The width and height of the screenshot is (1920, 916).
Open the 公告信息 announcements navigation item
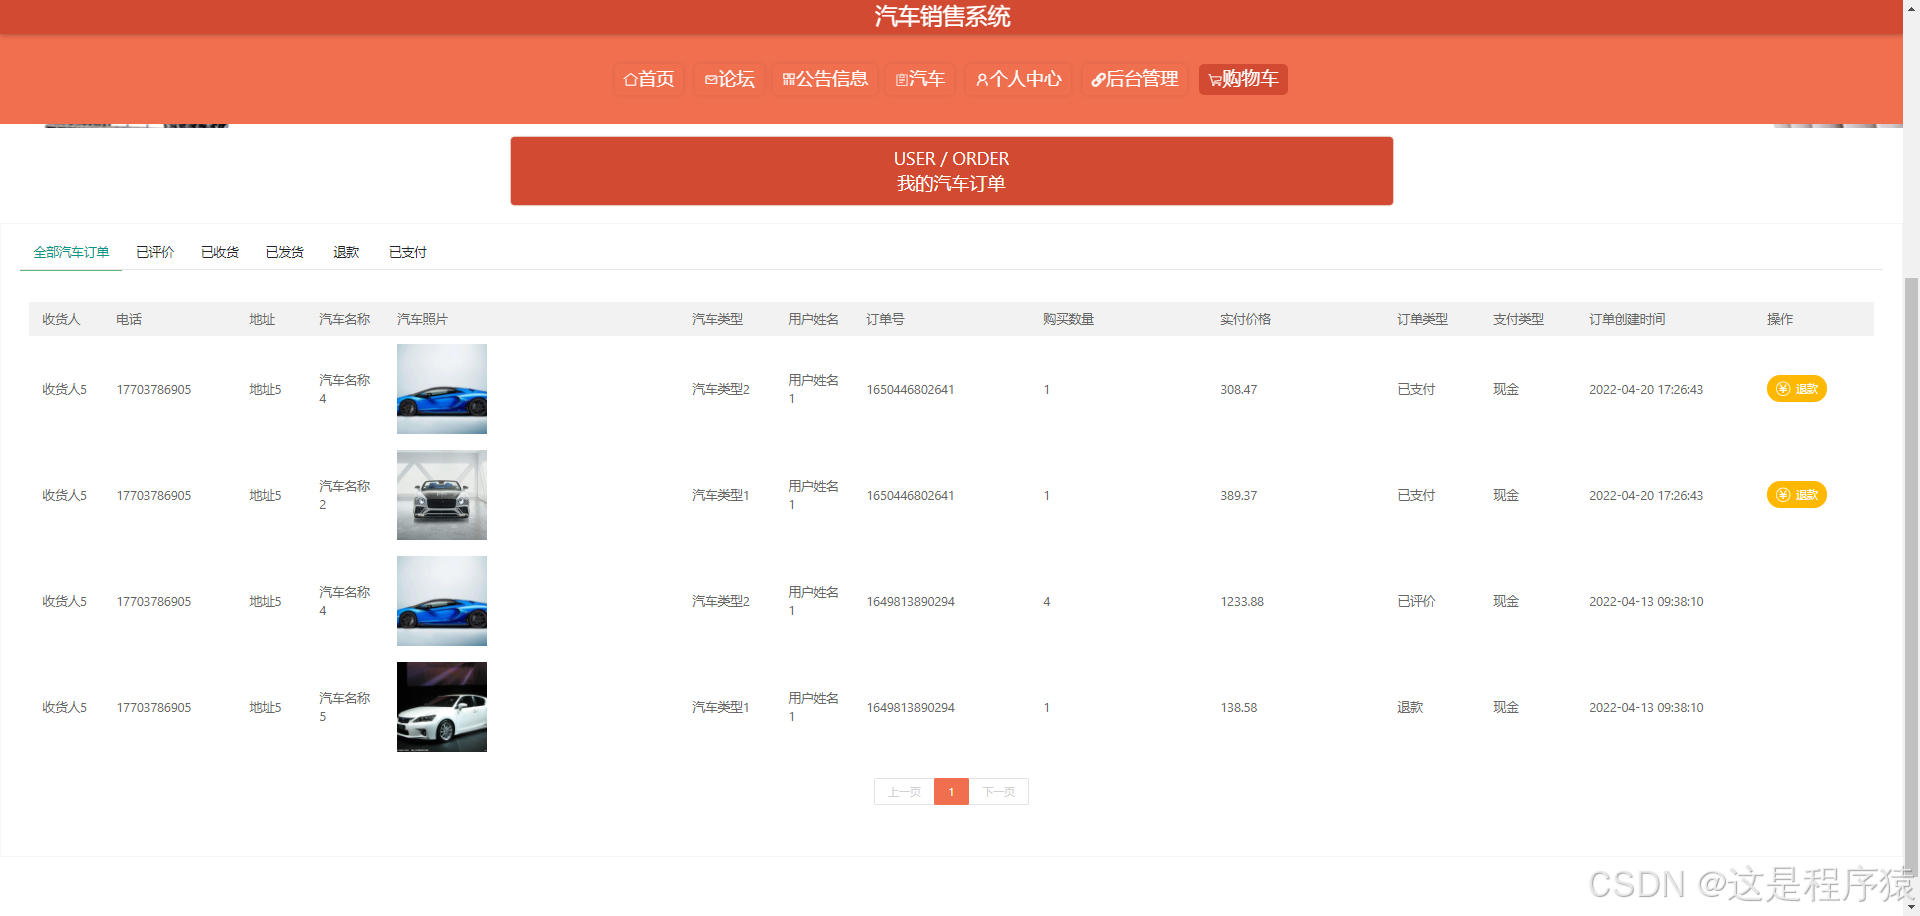coord(825,79)
